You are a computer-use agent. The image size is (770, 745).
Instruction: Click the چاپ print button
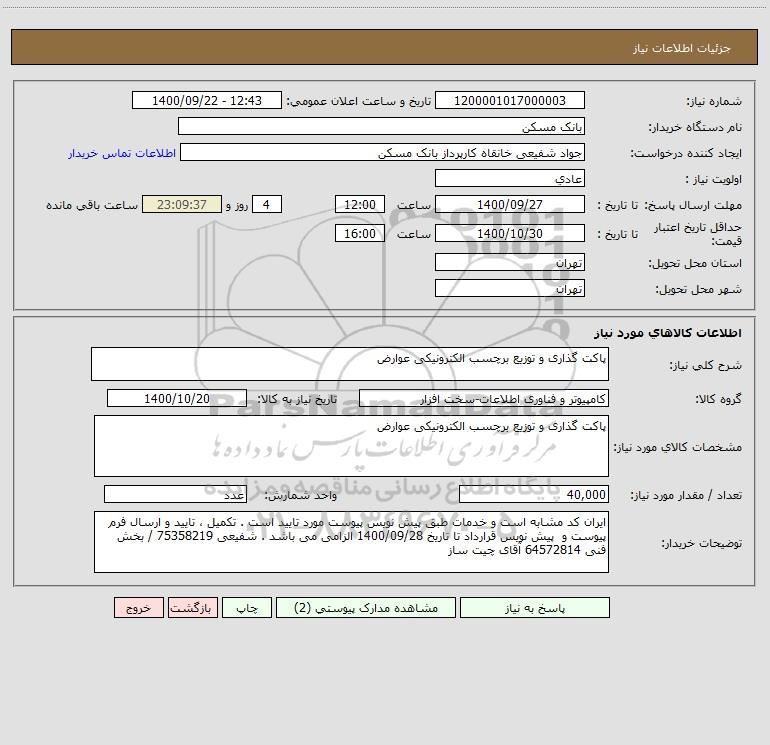tap(247, 608)
